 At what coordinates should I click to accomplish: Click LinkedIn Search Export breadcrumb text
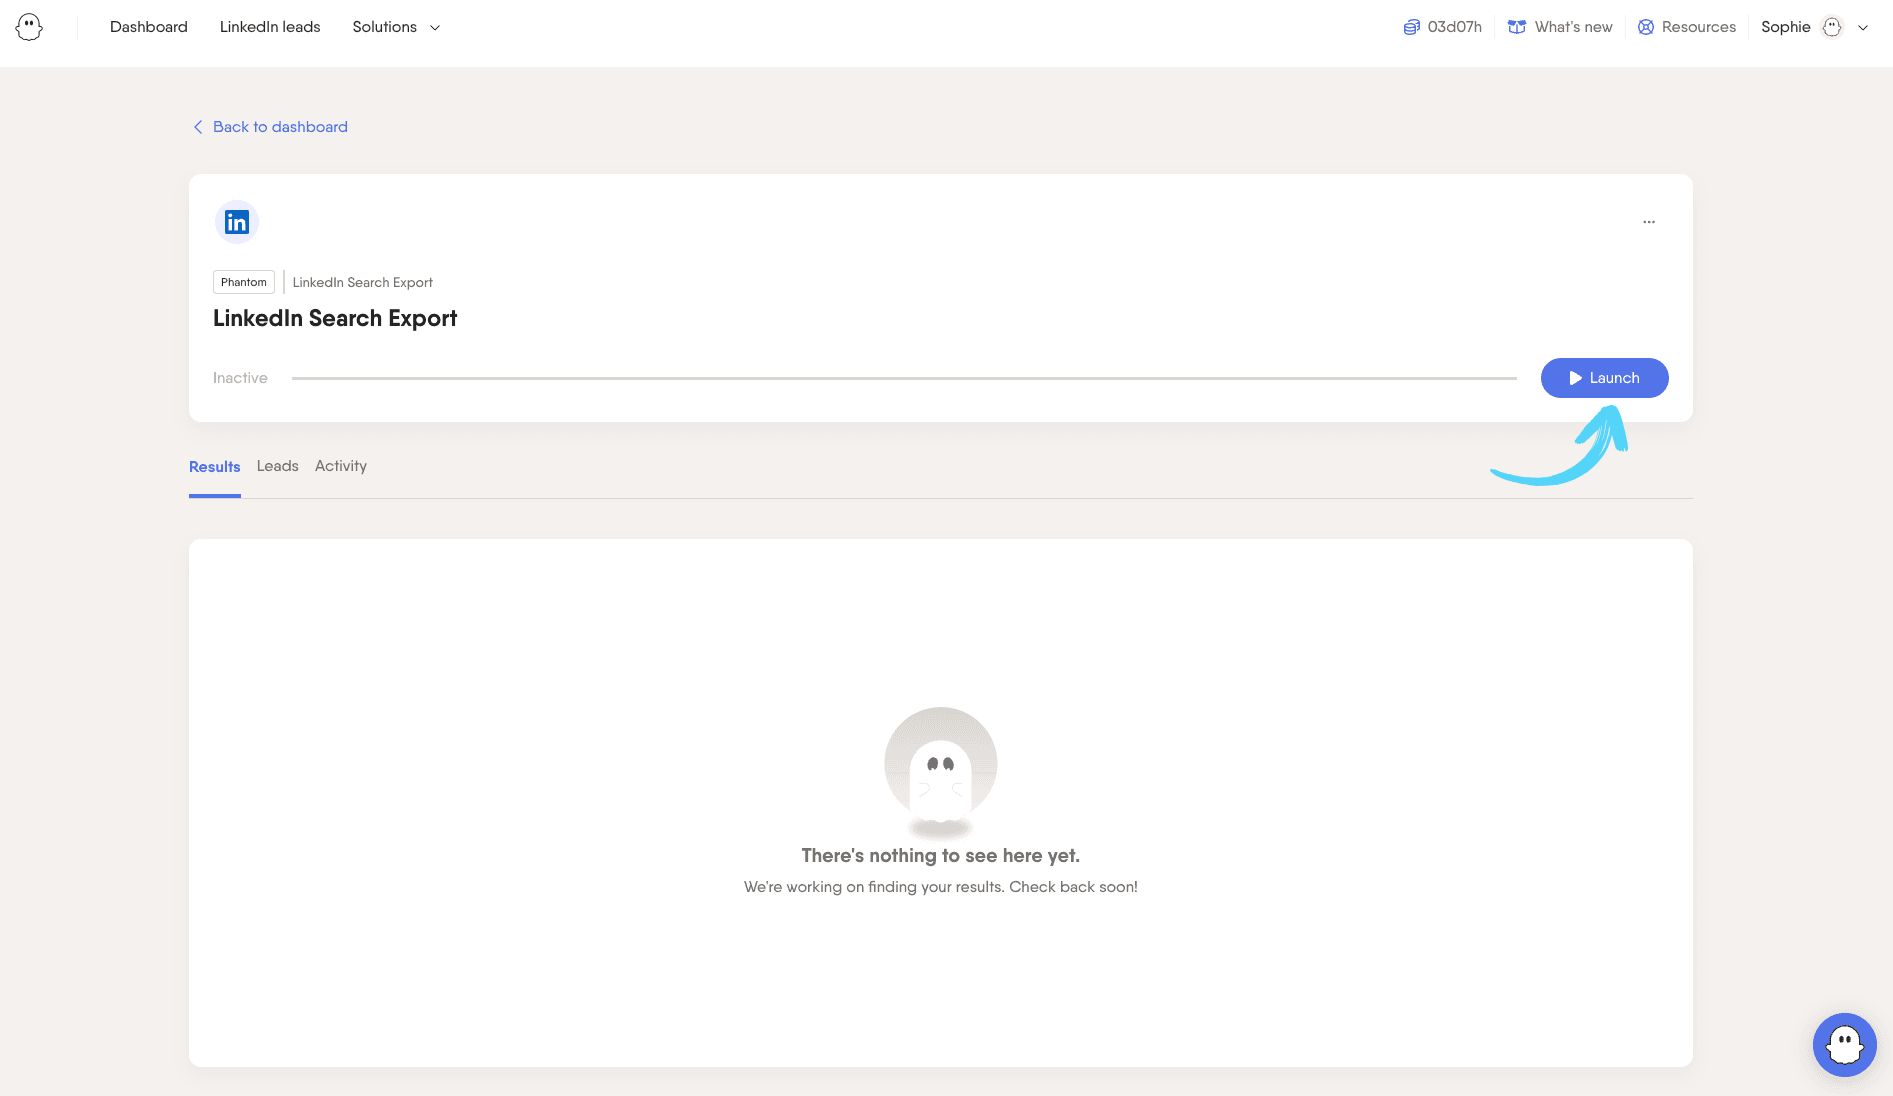click(362, 282)
